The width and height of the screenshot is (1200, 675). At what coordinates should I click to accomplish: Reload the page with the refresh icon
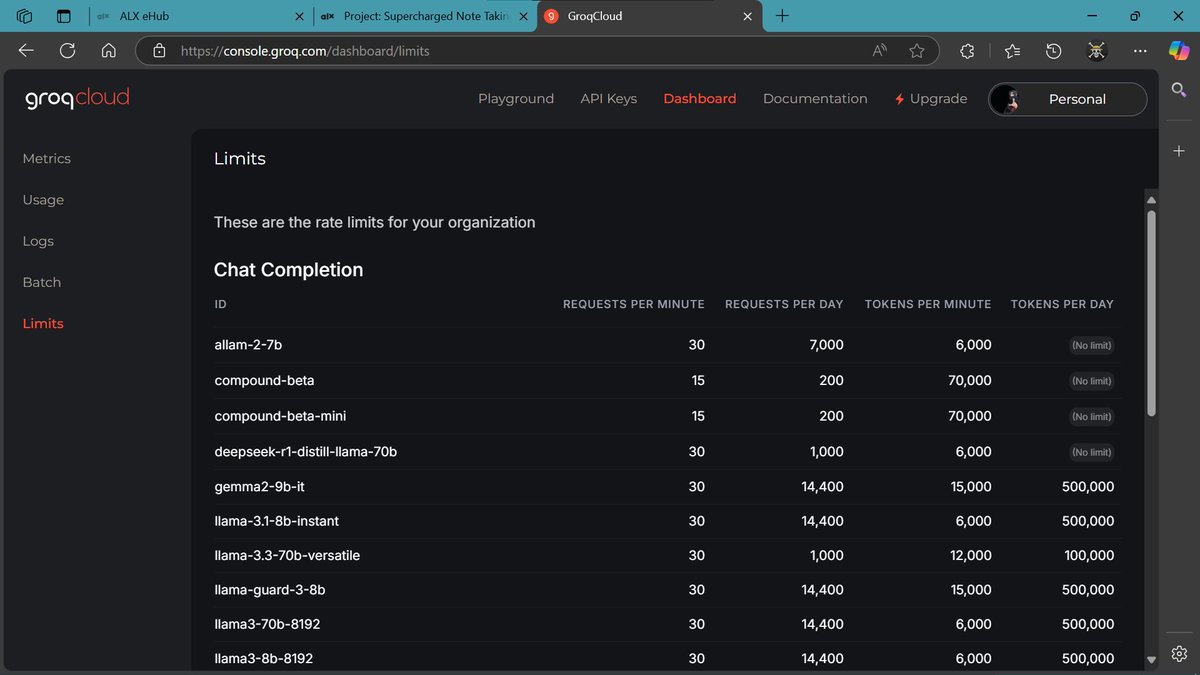(x=67, y=50)
